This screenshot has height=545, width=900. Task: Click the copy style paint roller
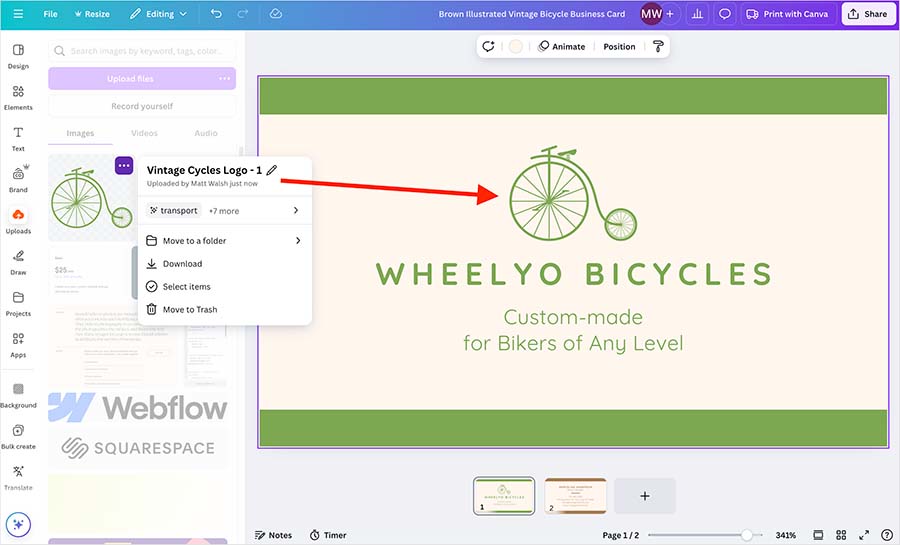pos(658,46)
